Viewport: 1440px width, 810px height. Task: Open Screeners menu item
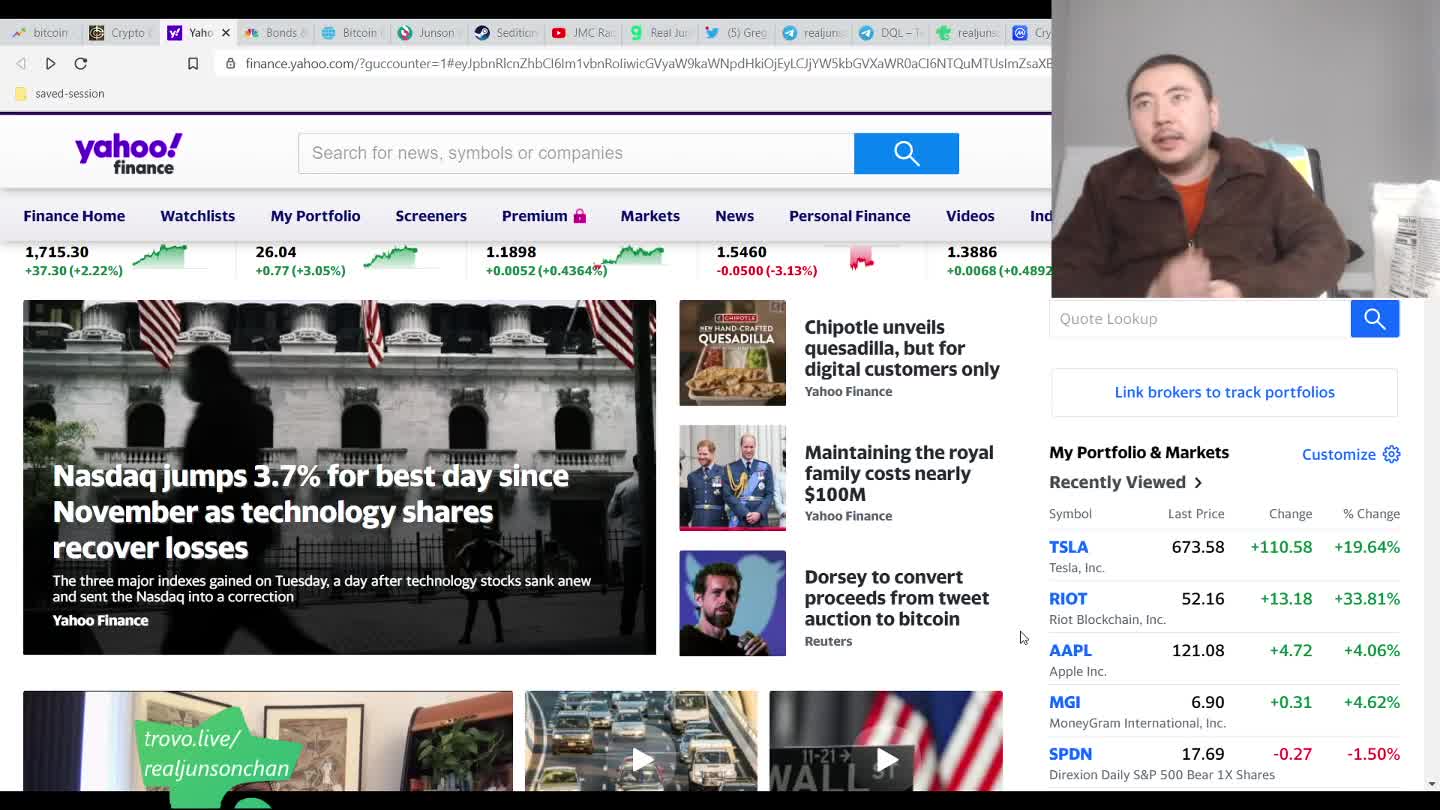(431, 216)
